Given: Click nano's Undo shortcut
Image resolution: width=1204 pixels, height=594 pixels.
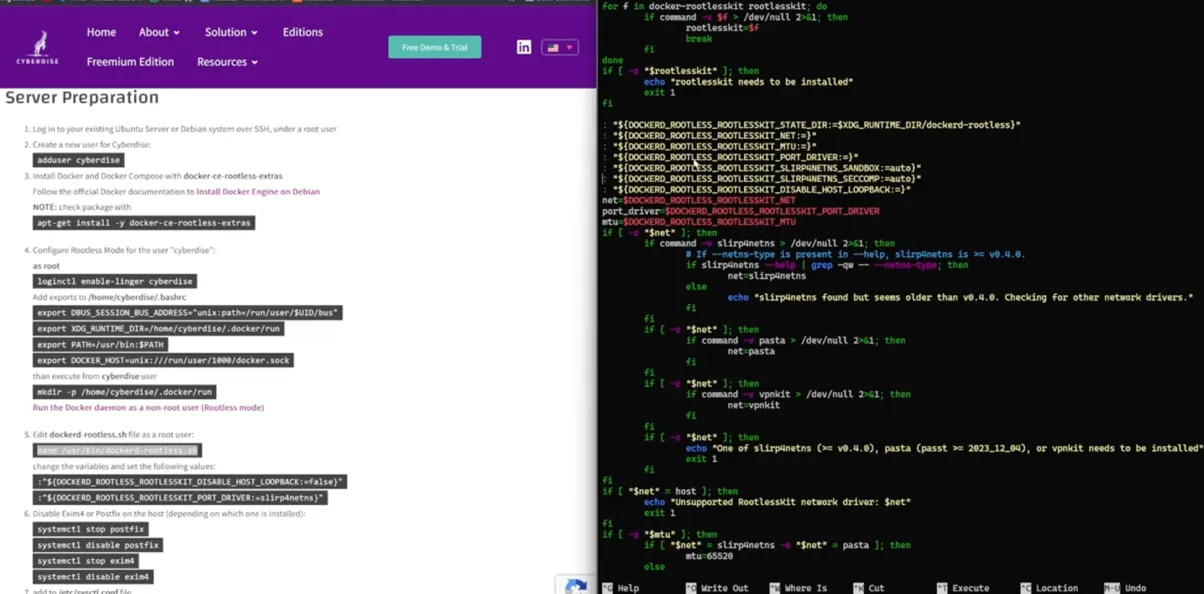Looking at the screenshot, I should click(1125, 588).
